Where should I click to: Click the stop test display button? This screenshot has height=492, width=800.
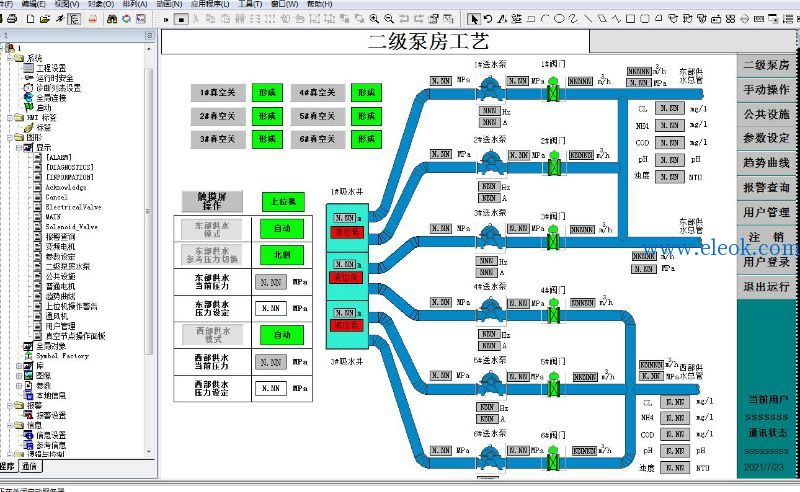pos(181,19)
